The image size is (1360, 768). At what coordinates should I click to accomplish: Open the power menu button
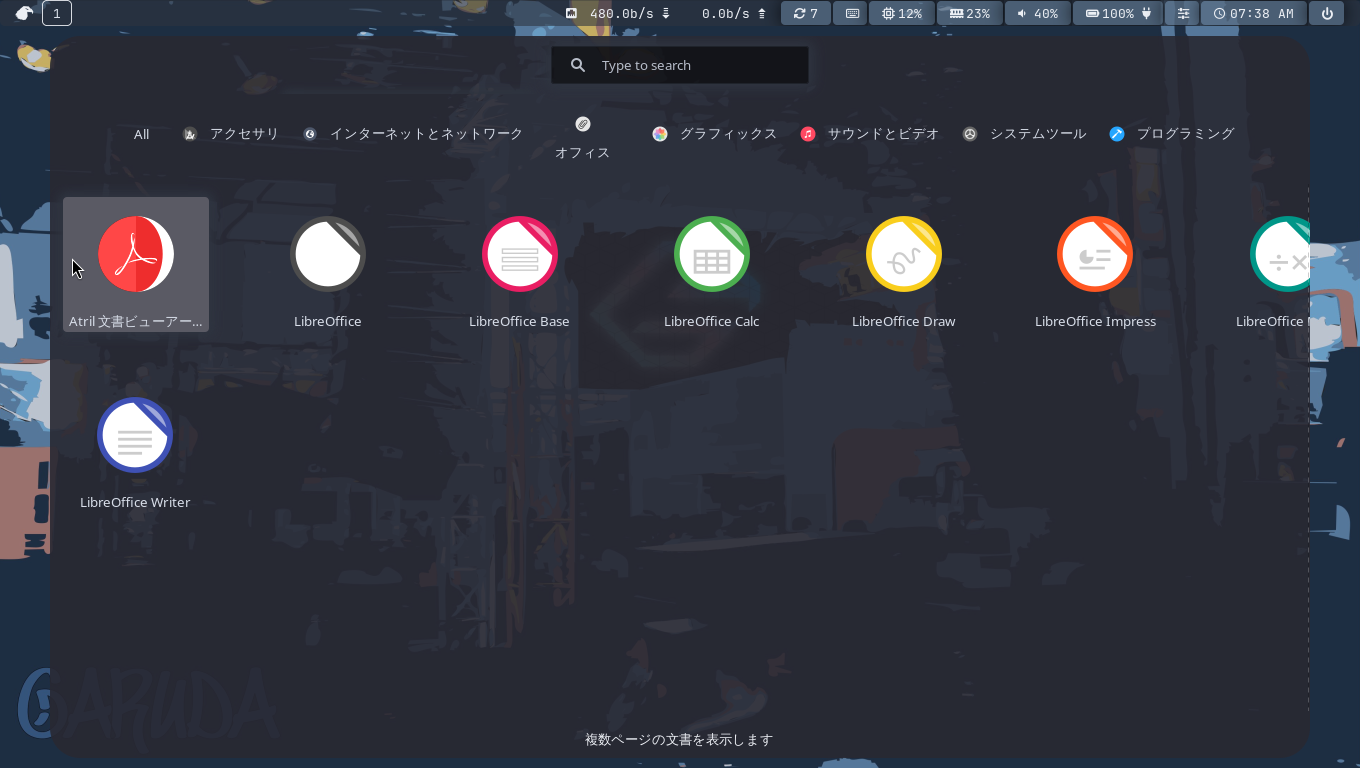(1327, 13)
